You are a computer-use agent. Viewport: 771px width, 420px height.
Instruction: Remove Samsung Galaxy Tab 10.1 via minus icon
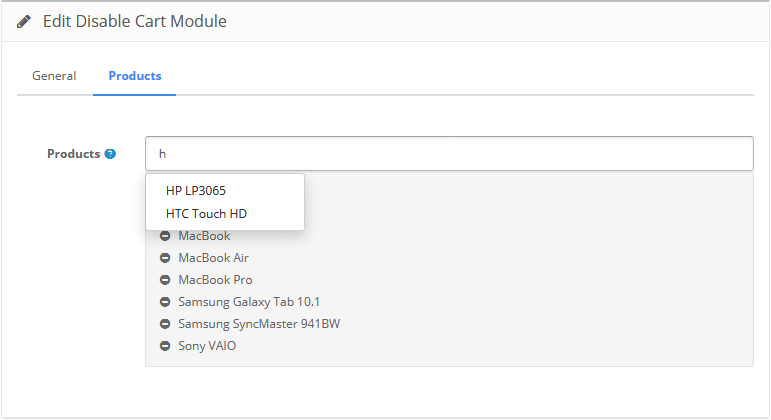pyautogui.click(x=165, y=302)
